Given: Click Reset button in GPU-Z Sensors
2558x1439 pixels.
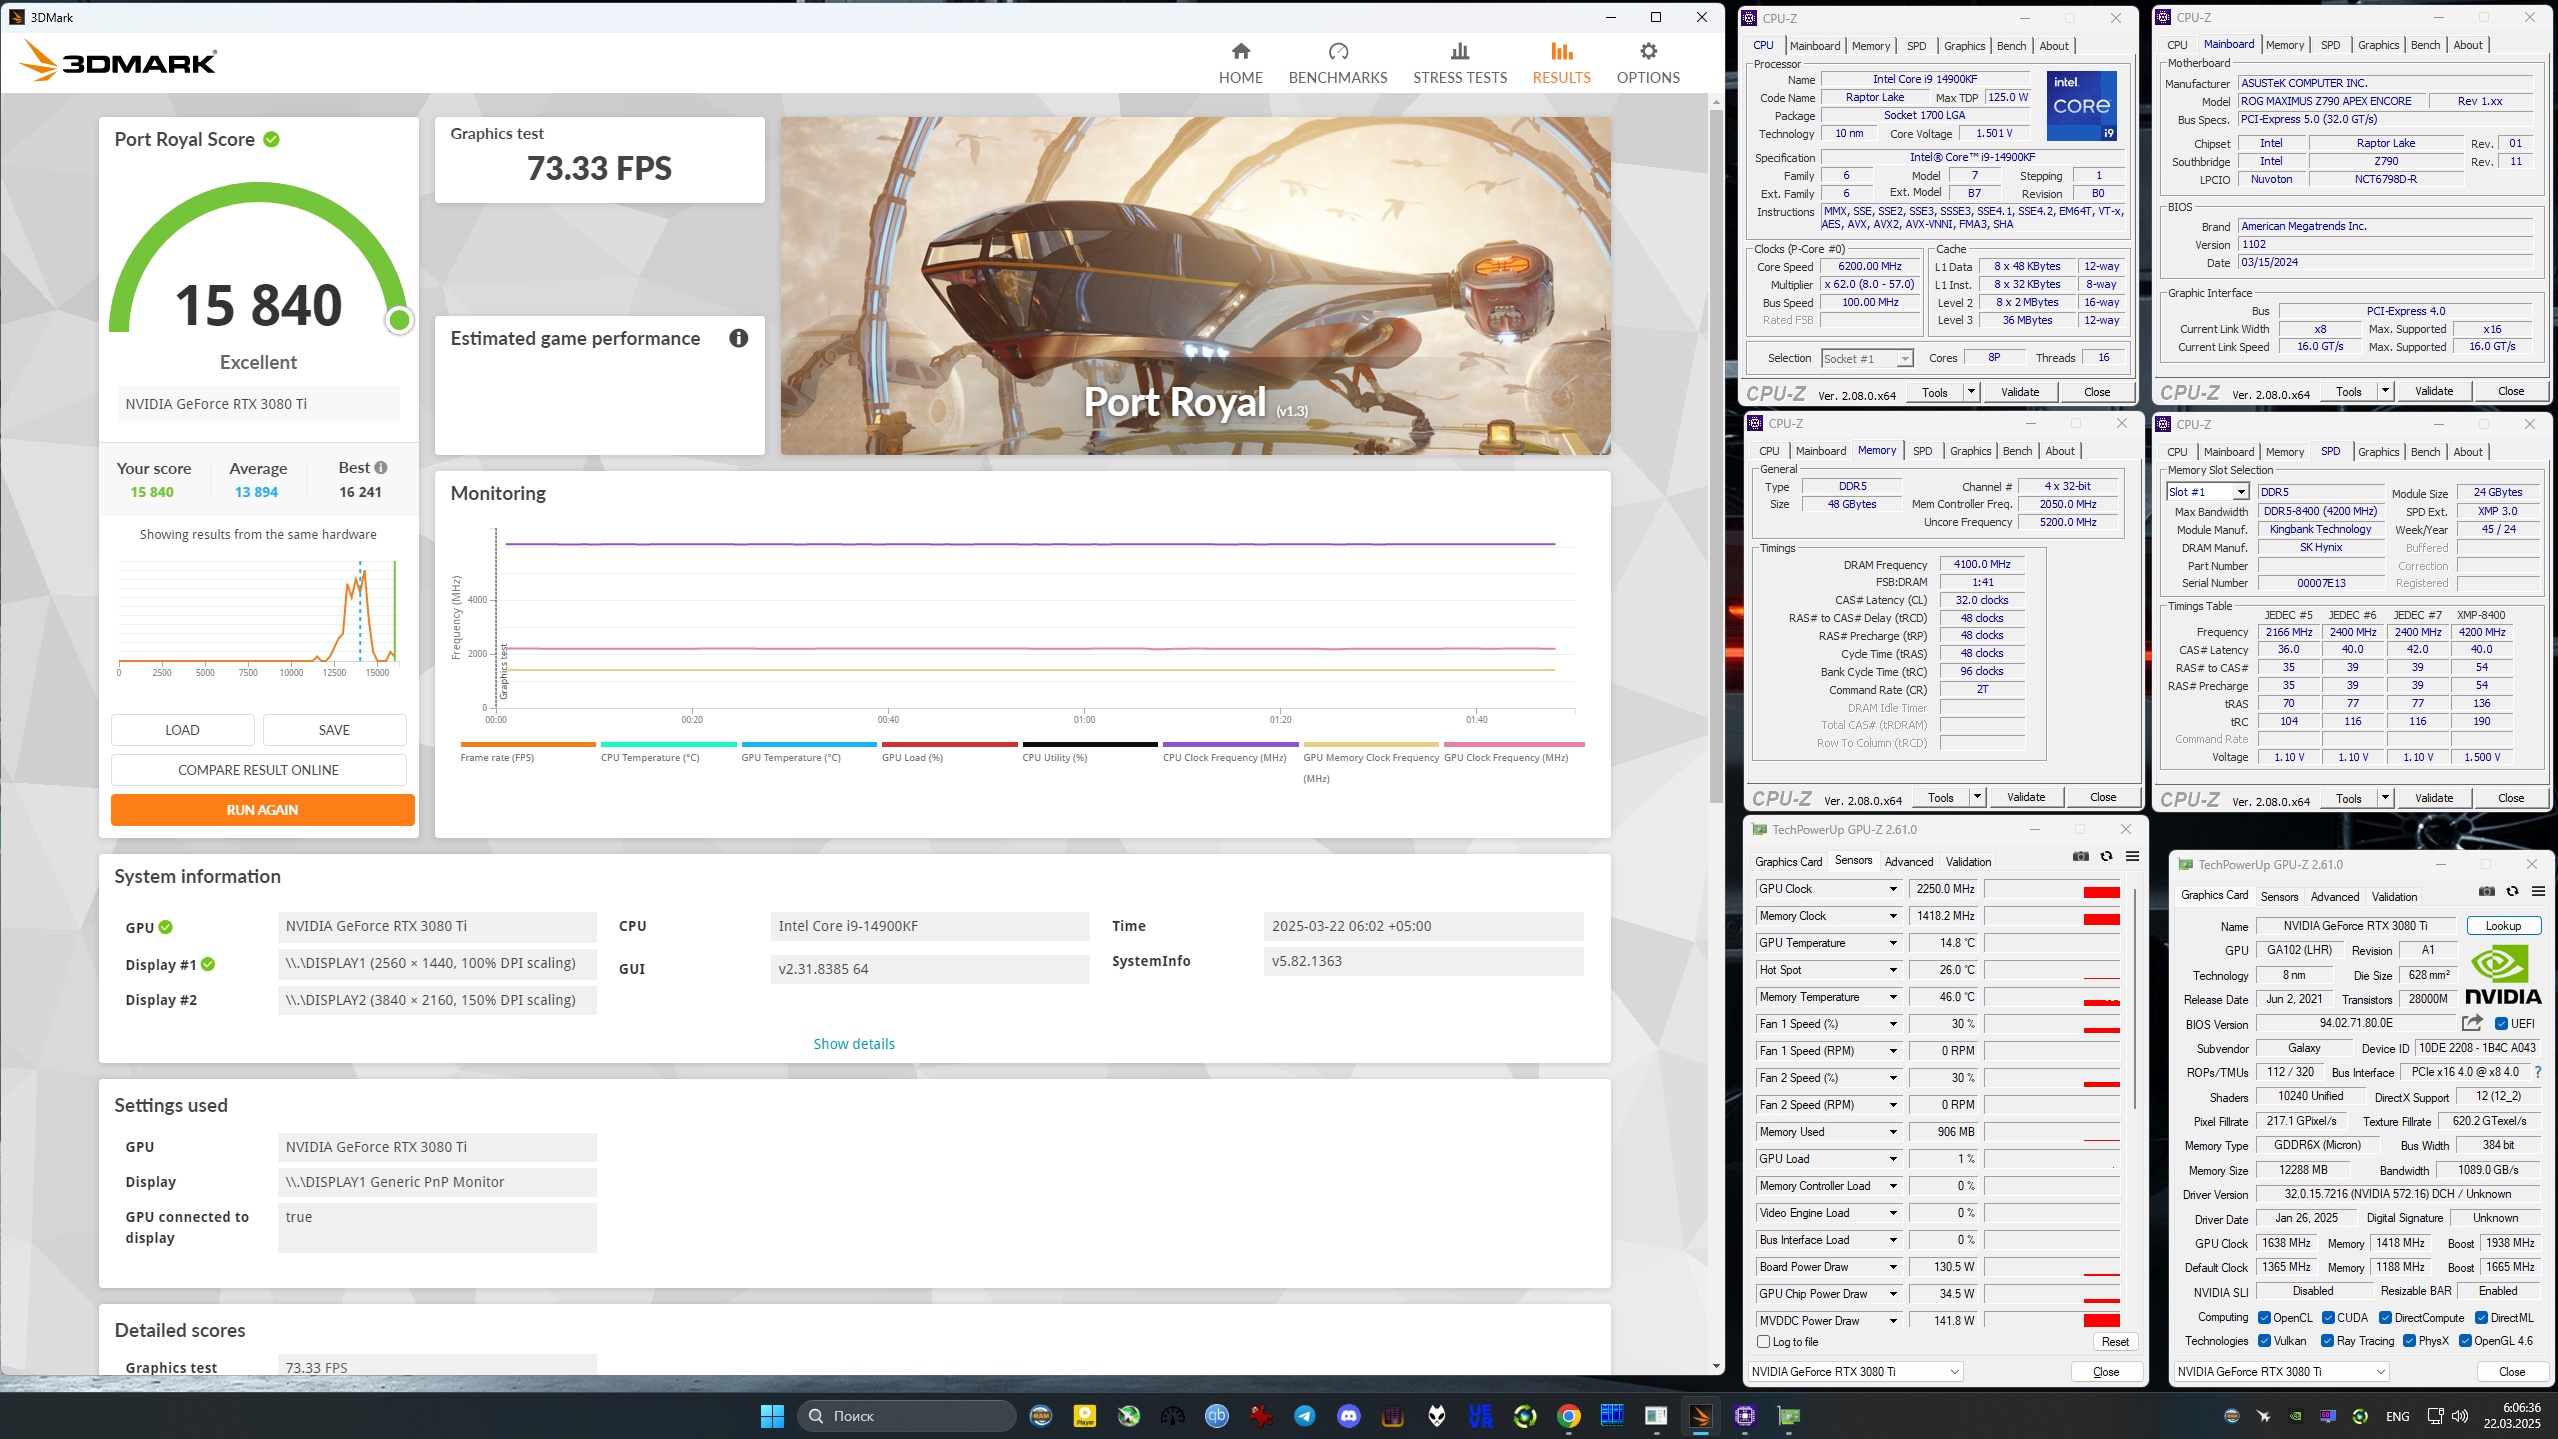Looking at the screenshot, I should (x=2115, y=1342).
